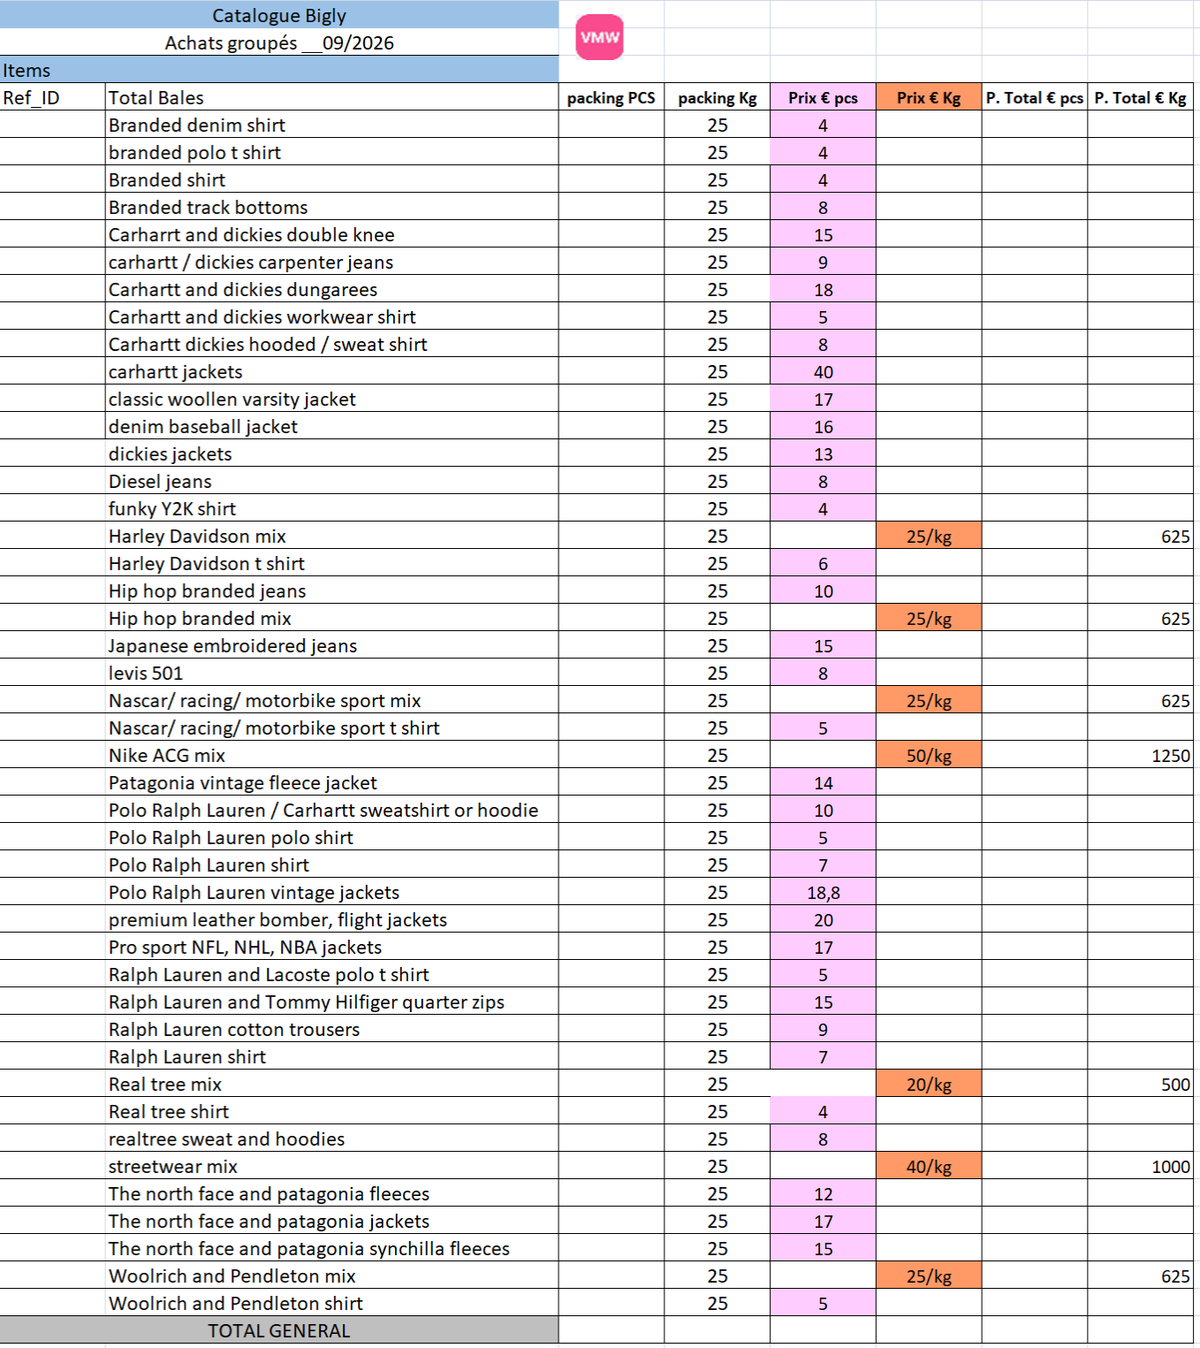Click the 'Harley Davidson mix' item
The image size is (1200, 1348).
point(332,536)
